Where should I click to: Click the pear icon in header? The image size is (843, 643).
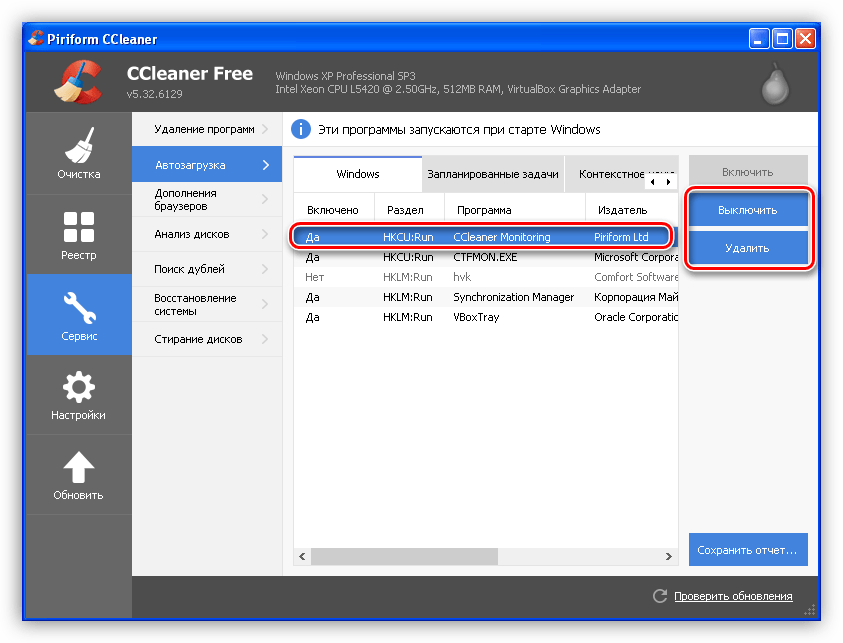pos(774,84)
